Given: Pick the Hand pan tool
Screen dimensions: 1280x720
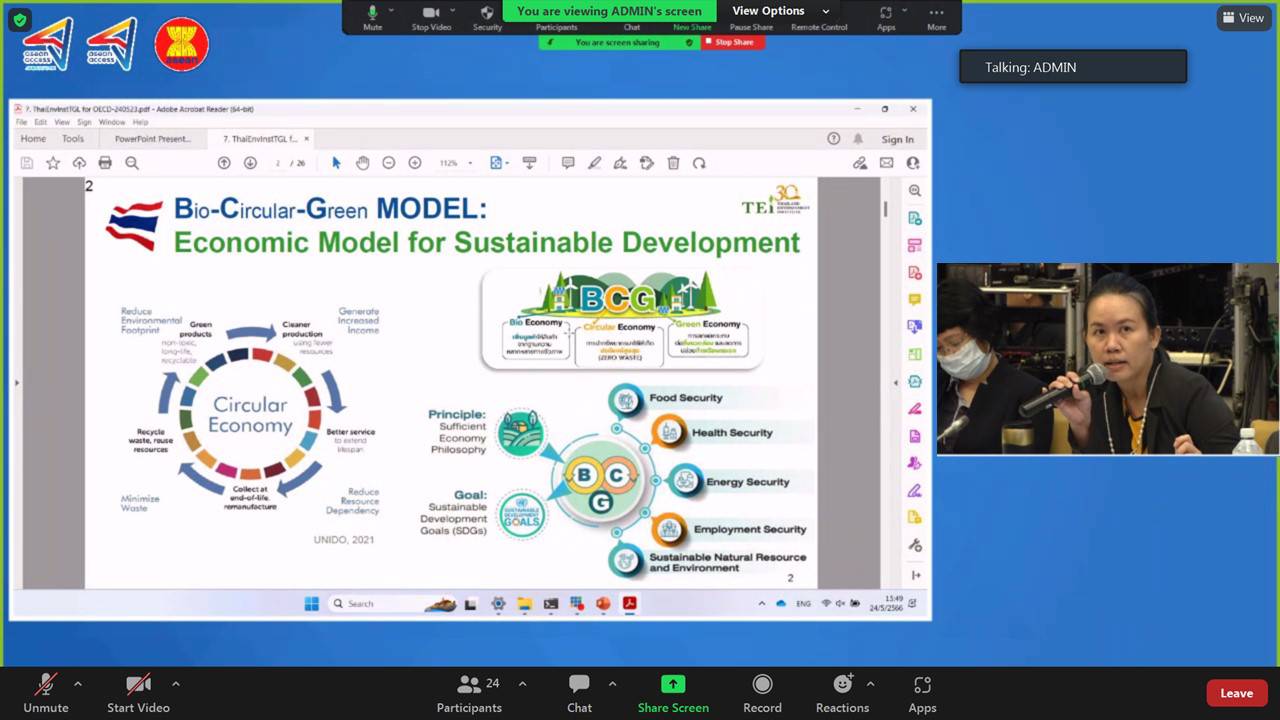Looking at the screenshot, I should click(362, 163).
